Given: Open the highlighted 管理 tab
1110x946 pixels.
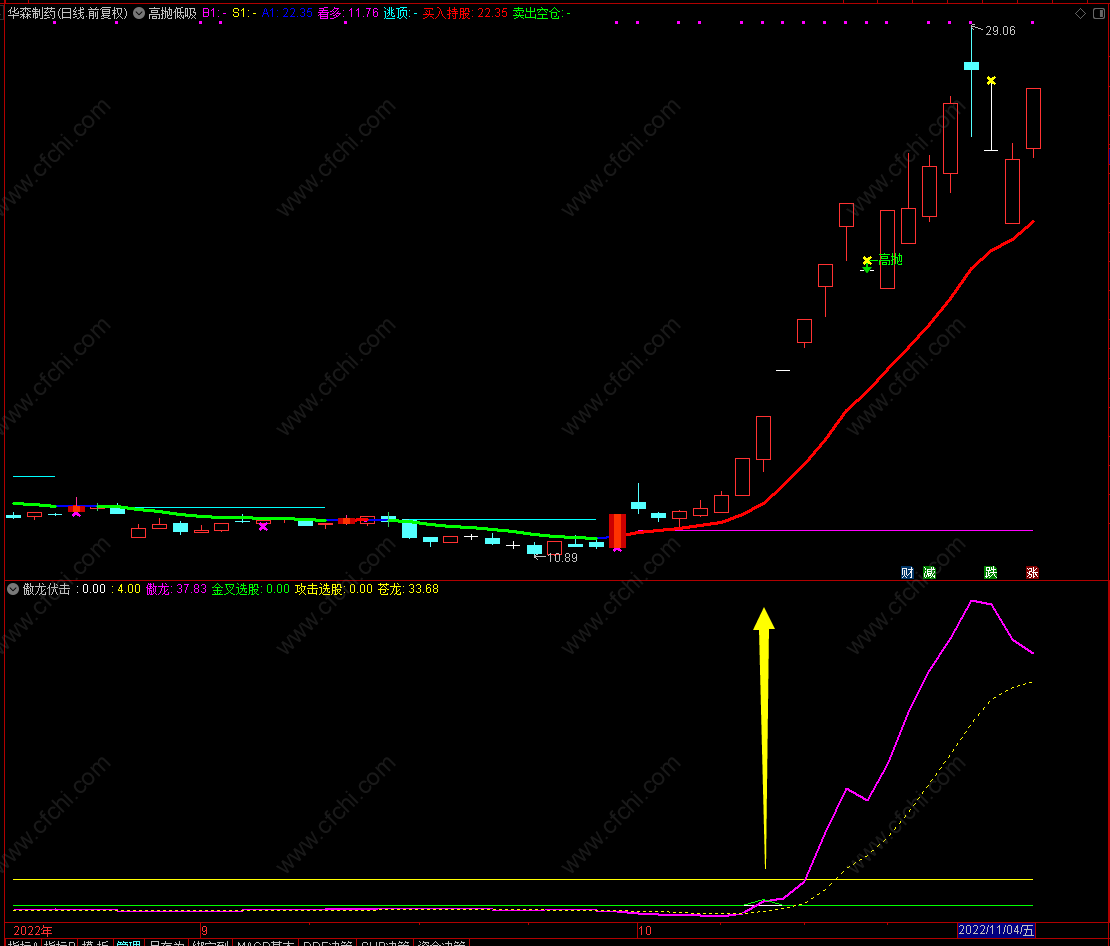Looking at the screenshot, I should coord(129,942).
